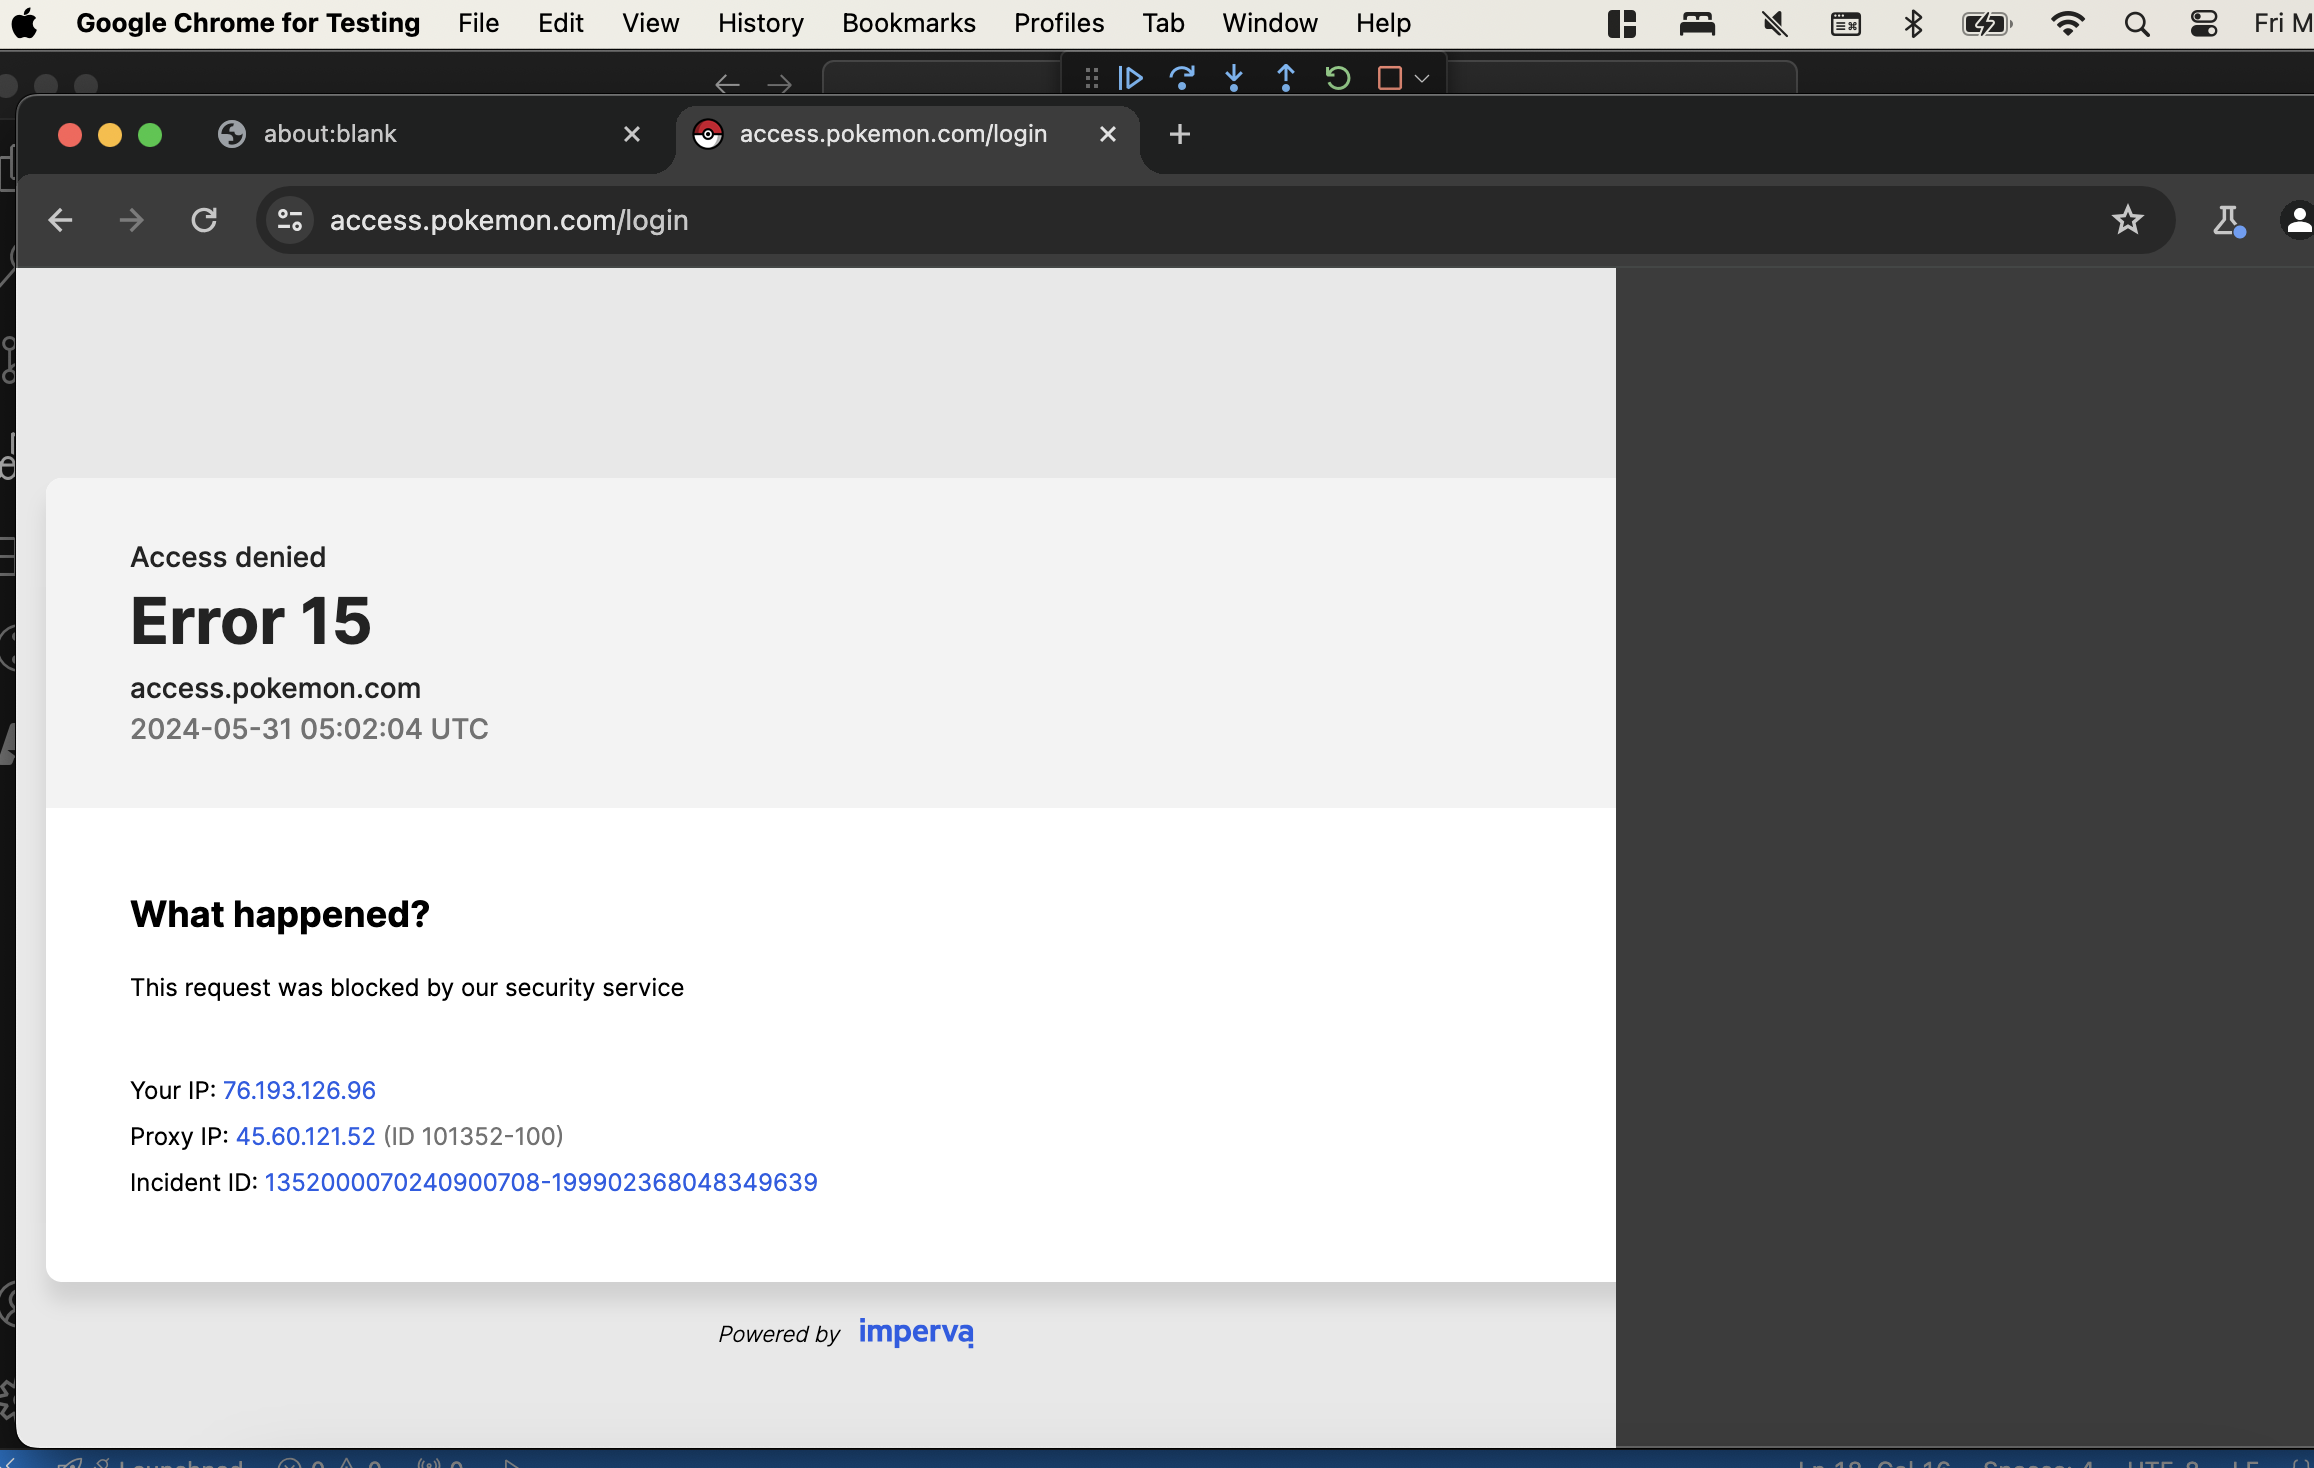Image resolution: width=2314 pixels, height=1468 pixels.
Task: Click the access.pokemon.com domain text on page
Action: click(x=275, y=688)
